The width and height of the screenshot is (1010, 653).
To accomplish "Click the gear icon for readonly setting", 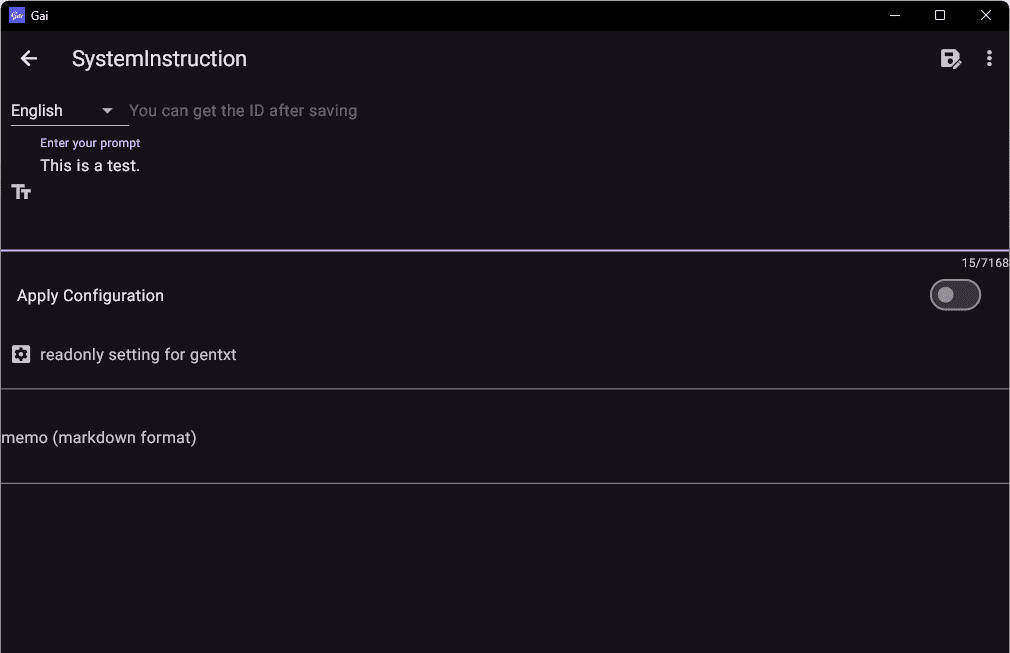I will point(21,354).
